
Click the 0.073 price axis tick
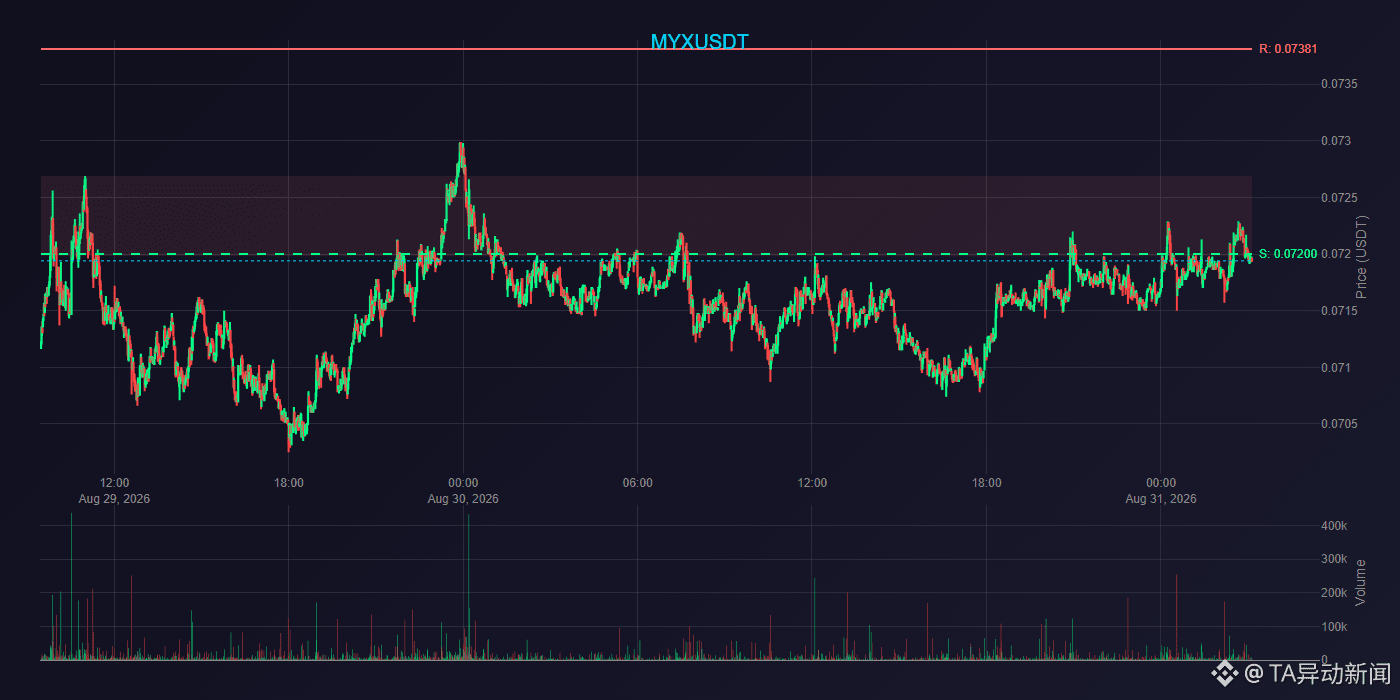click(1336, 140)
